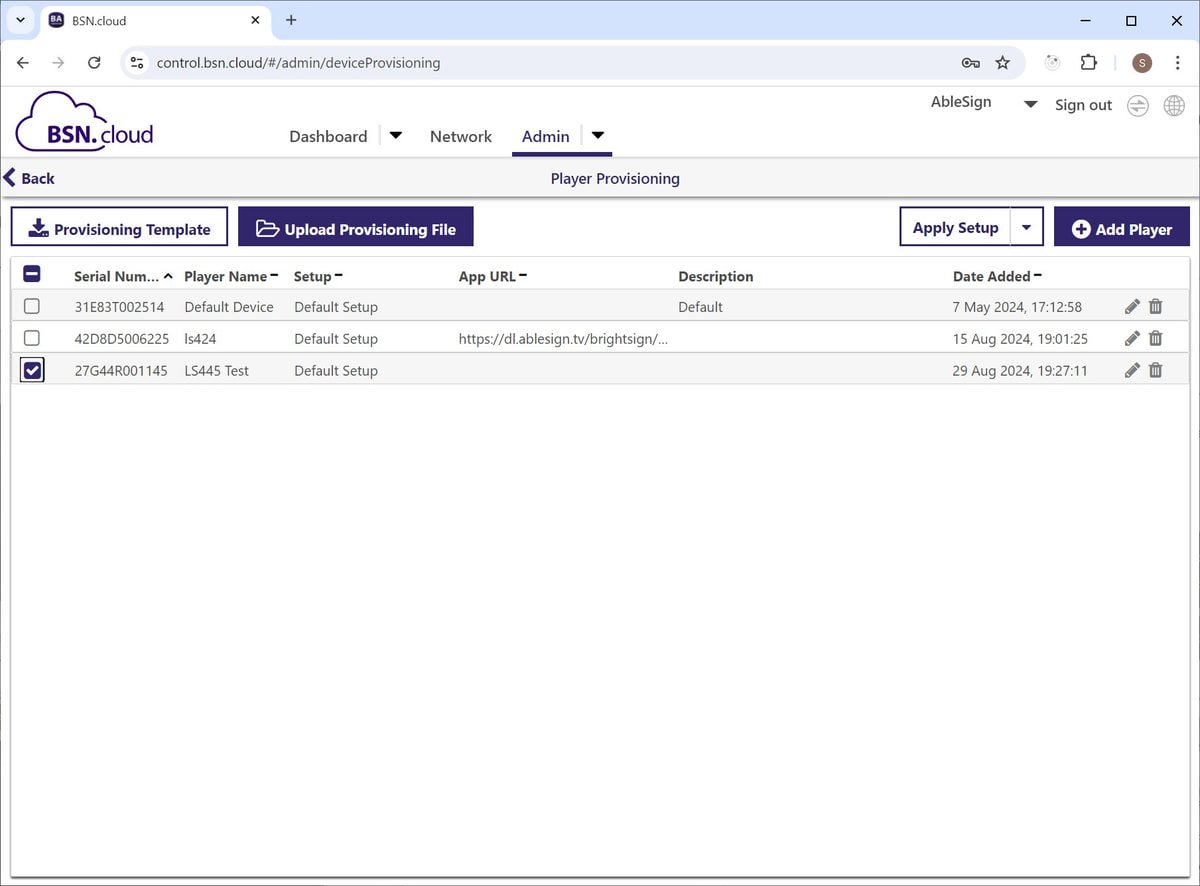Expand the AbleSign account dropdown

tap(1030, 103)
